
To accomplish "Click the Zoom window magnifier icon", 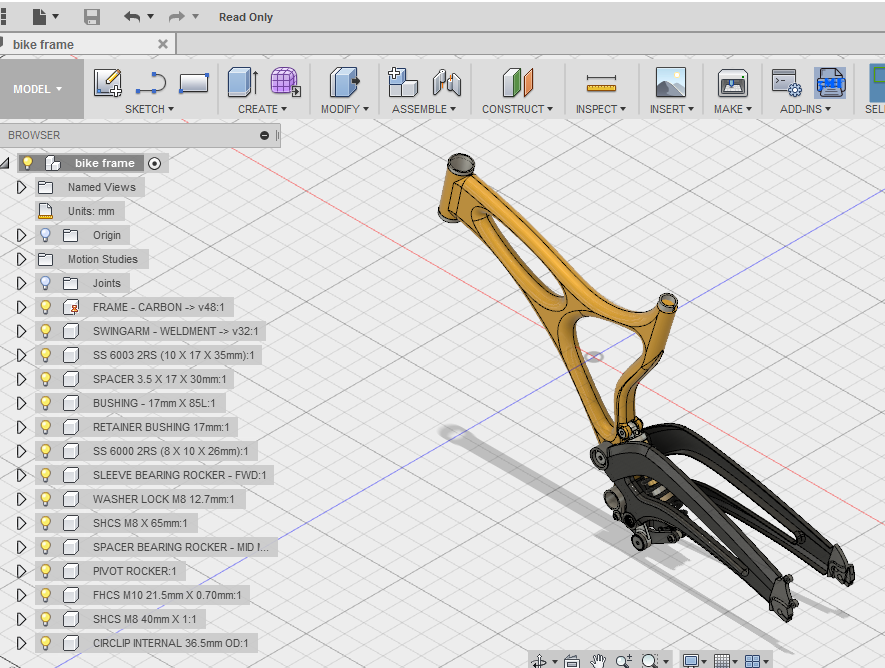I will 650,661.
